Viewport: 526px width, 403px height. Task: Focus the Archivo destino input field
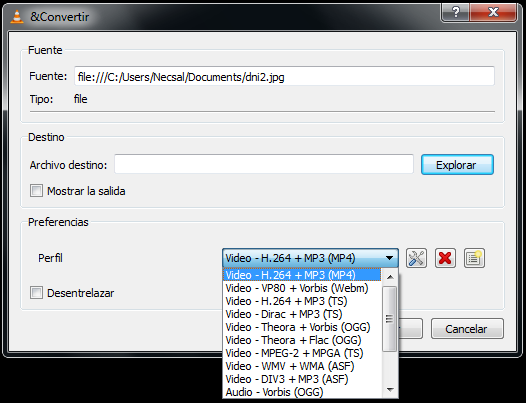264,164
